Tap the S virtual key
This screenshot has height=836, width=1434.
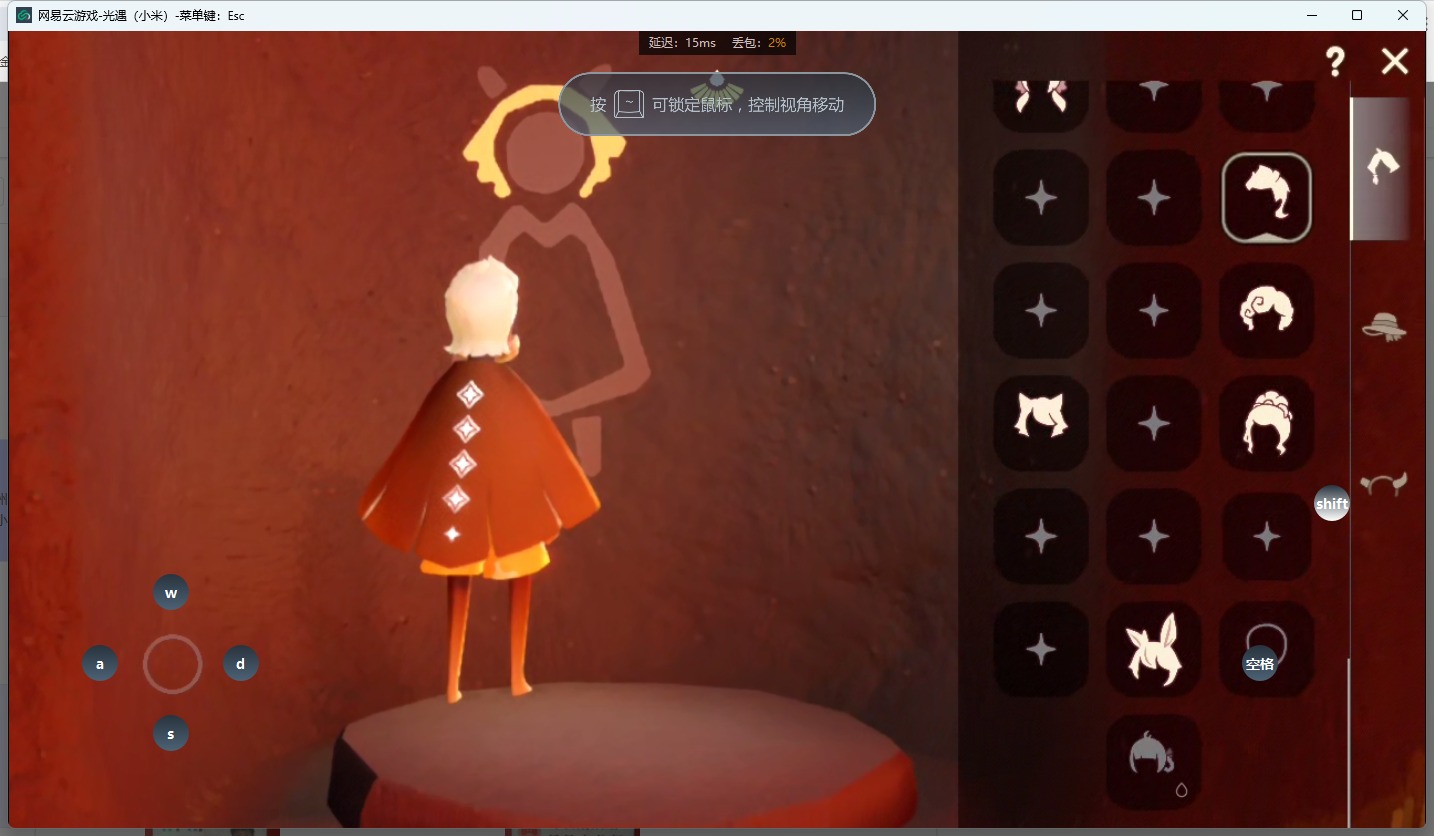tap(171, 734)
